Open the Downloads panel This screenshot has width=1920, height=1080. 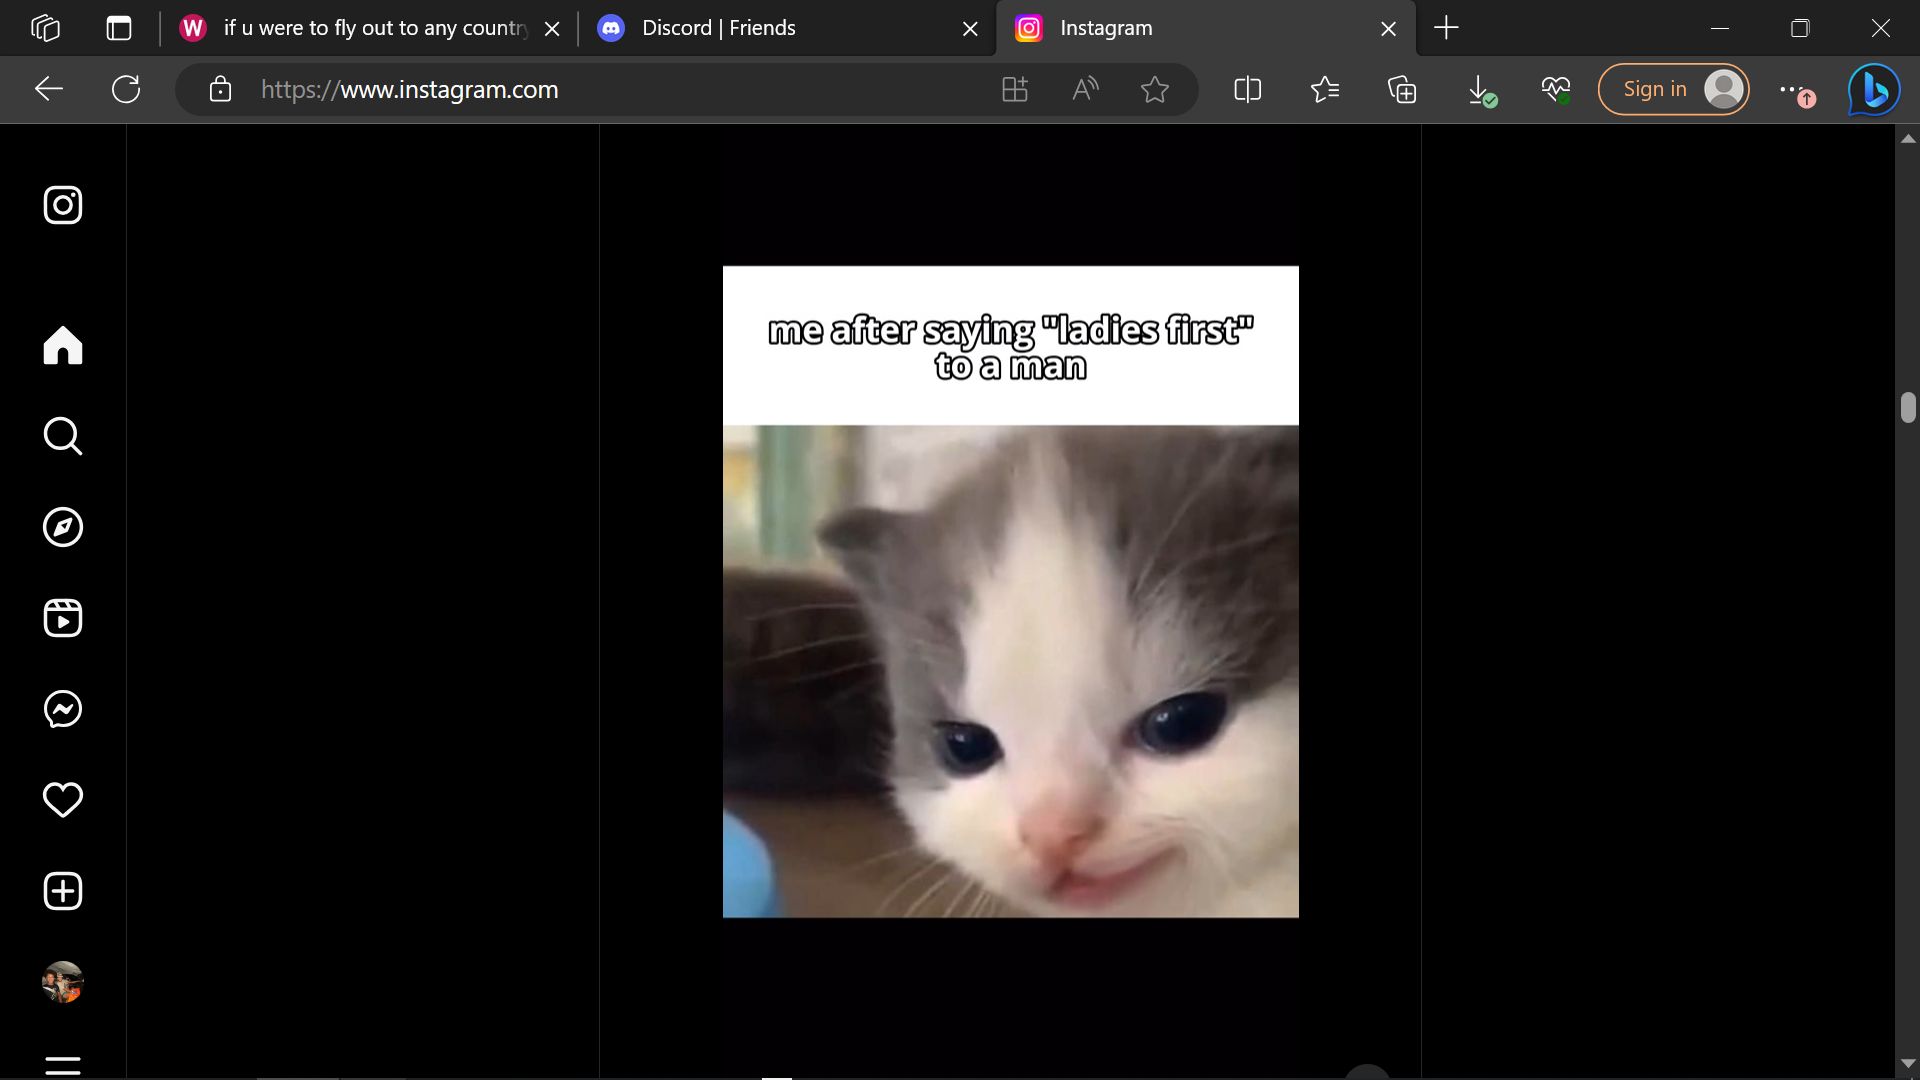[1479, 90]
